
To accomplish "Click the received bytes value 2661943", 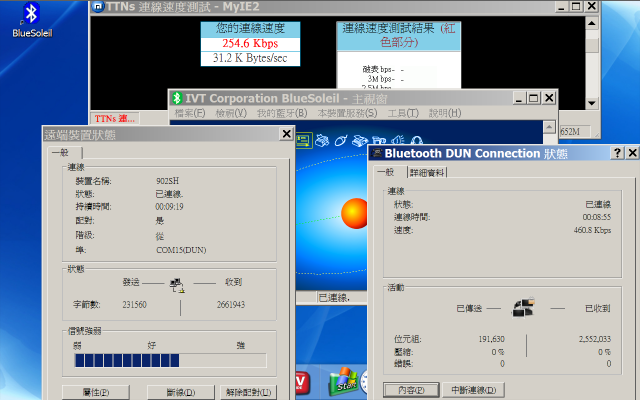I will pos(231,304).
